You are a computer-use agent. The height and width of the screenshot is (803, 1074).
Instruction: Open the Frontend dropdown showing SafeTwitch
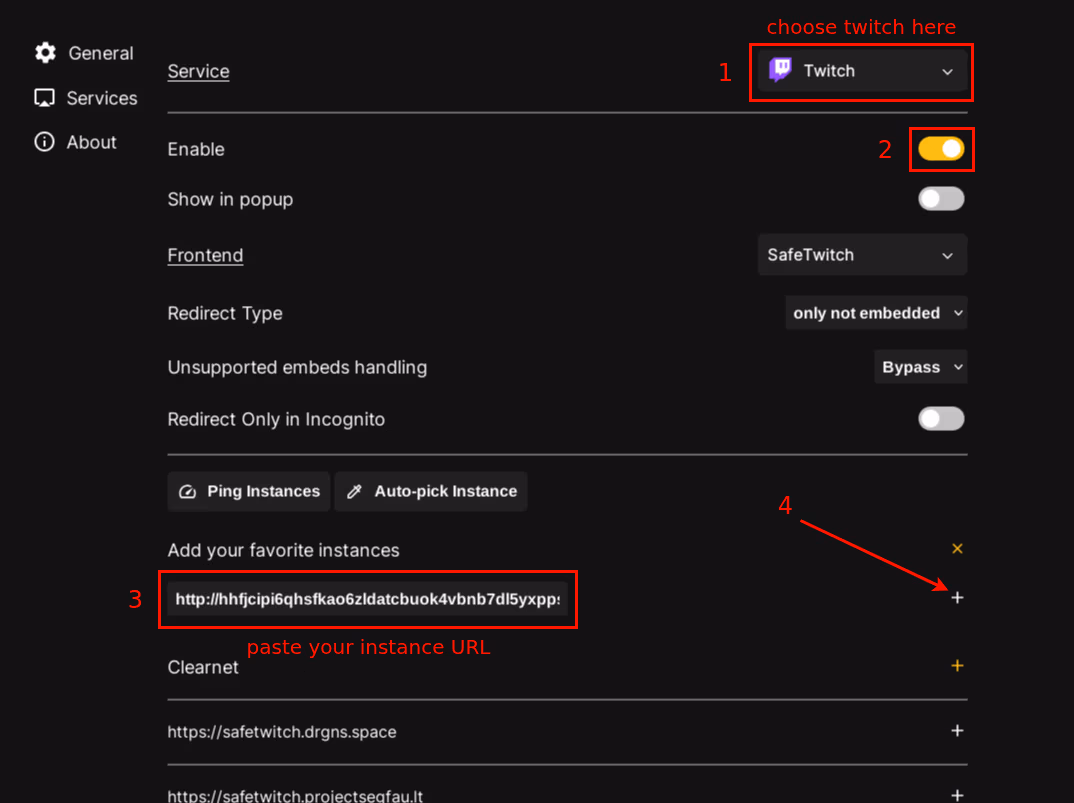[x=861, y=254]
